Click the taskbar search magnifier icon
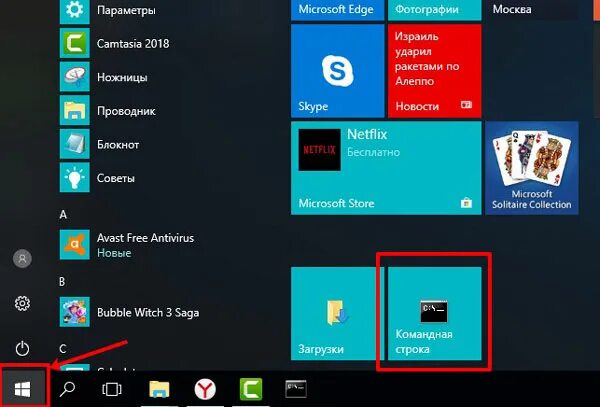 coord(67,389)
